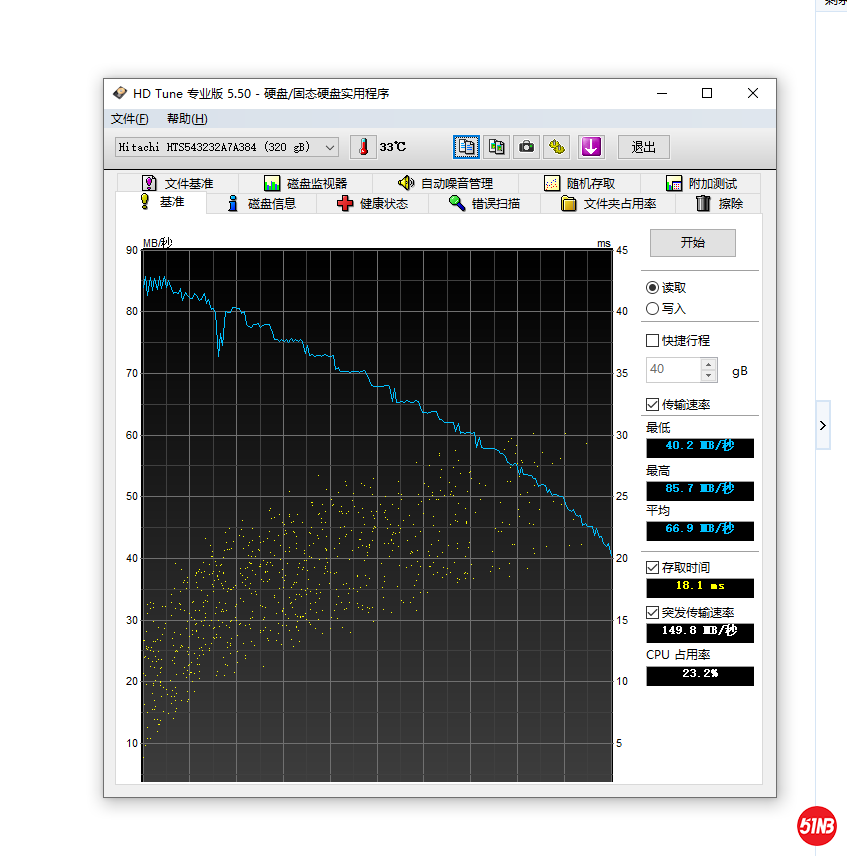Disable the 存取时间 checkbox
Image resolution: width=847 pixels, height=856 pixels.
(x=653, y=568)
